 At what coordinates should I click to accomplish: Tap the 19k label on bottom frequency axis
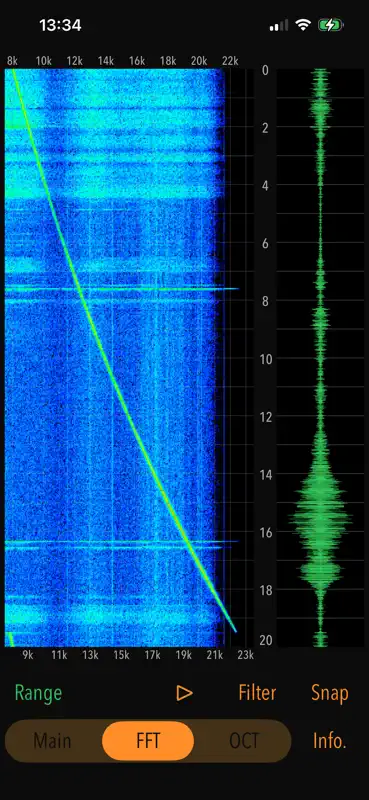tap(183, 655)
